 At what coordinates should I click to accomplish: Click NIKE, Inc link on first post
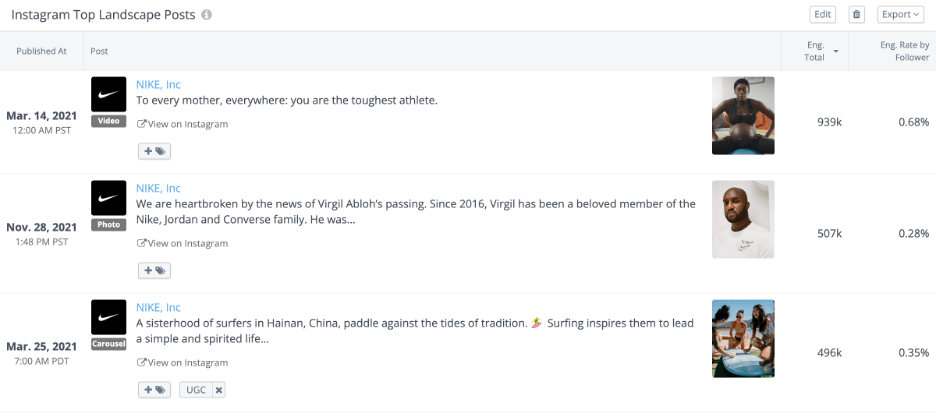[x=158, y=85]
